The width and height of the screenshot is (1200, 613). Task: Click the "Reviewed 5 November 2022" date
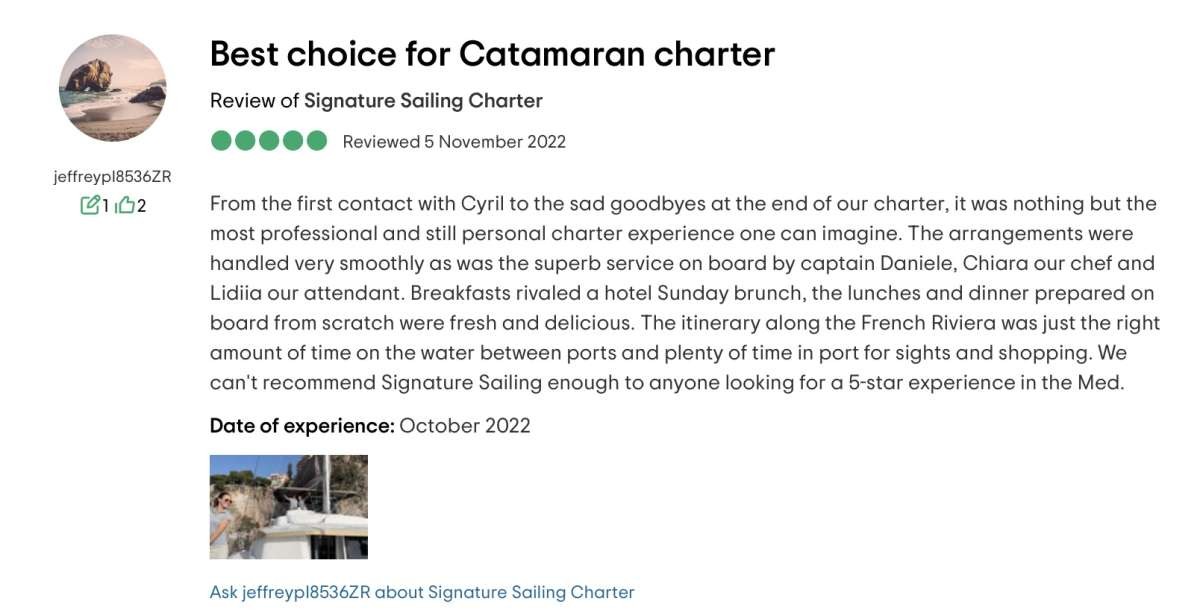(454, 142)
